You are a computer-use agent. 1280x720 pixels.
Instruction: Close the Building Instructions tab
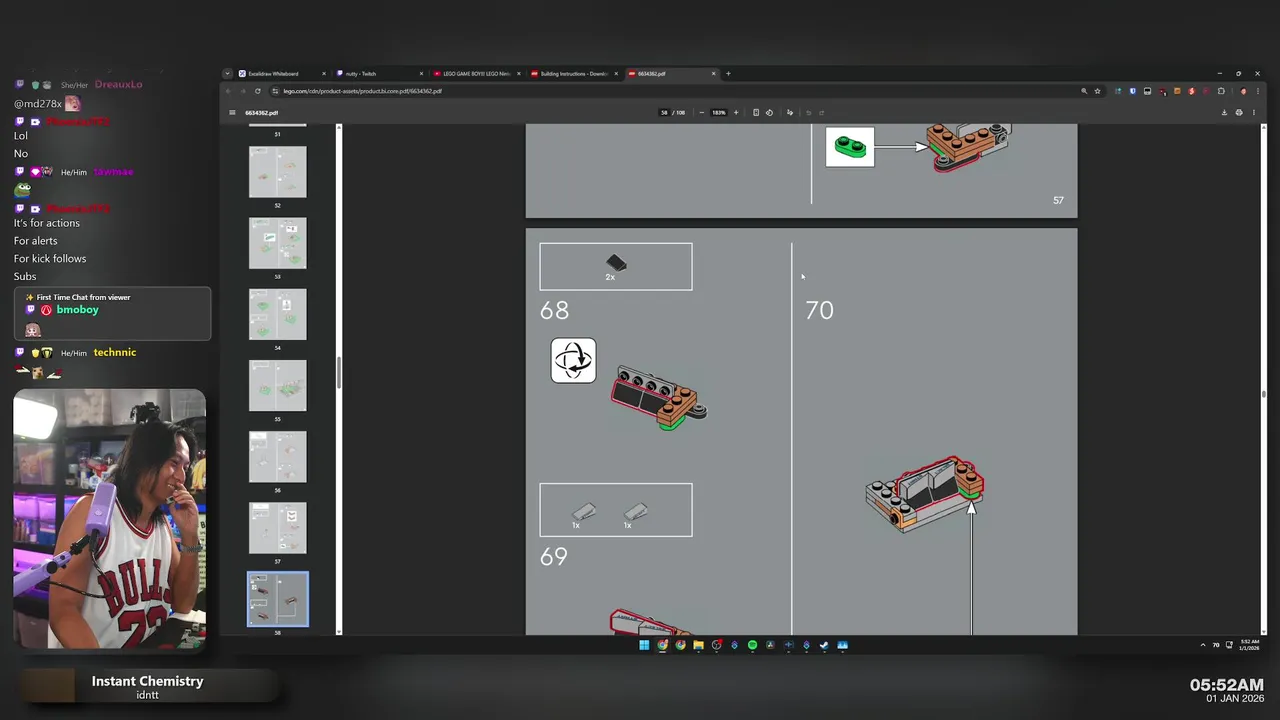616,73
